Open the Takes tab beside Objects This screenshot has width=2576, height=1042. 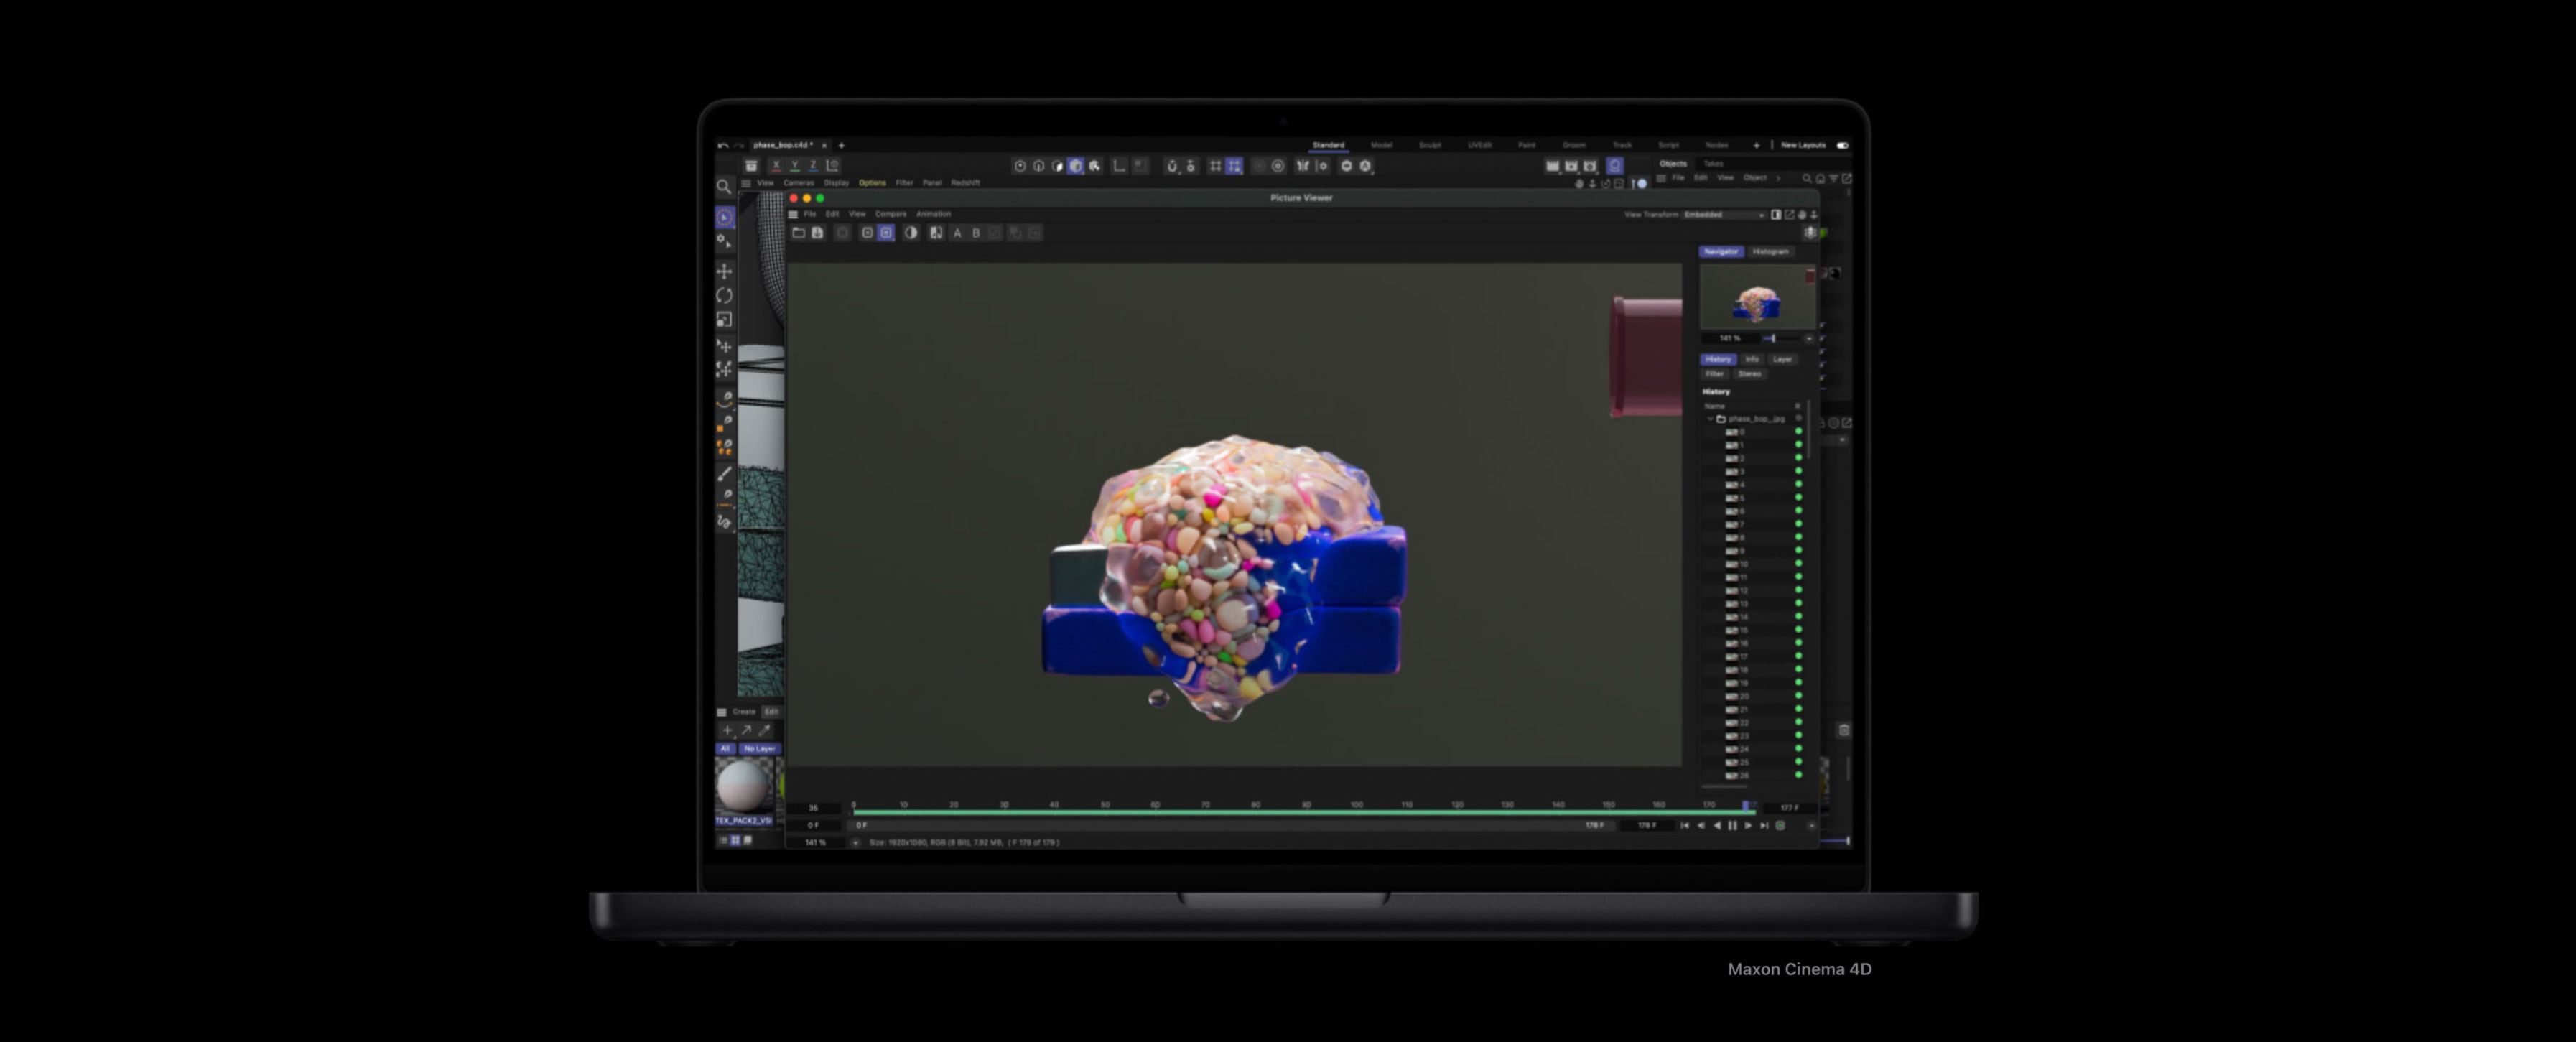(1714, 164)
